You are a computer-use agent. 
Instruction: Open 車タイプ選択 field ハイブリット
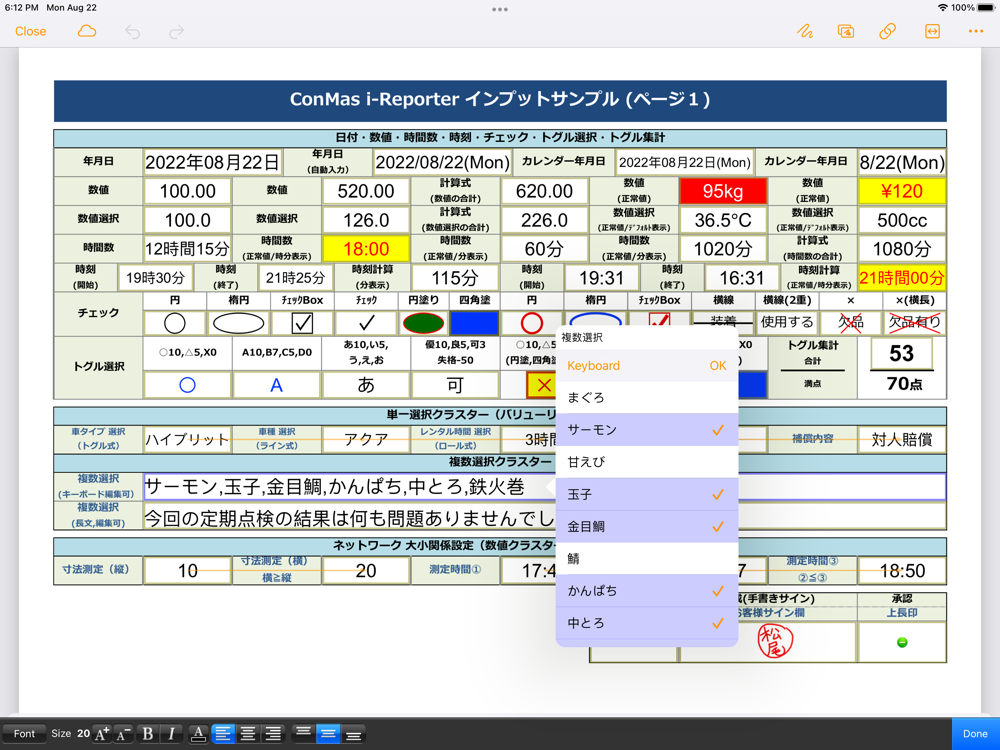pos(188,439)
